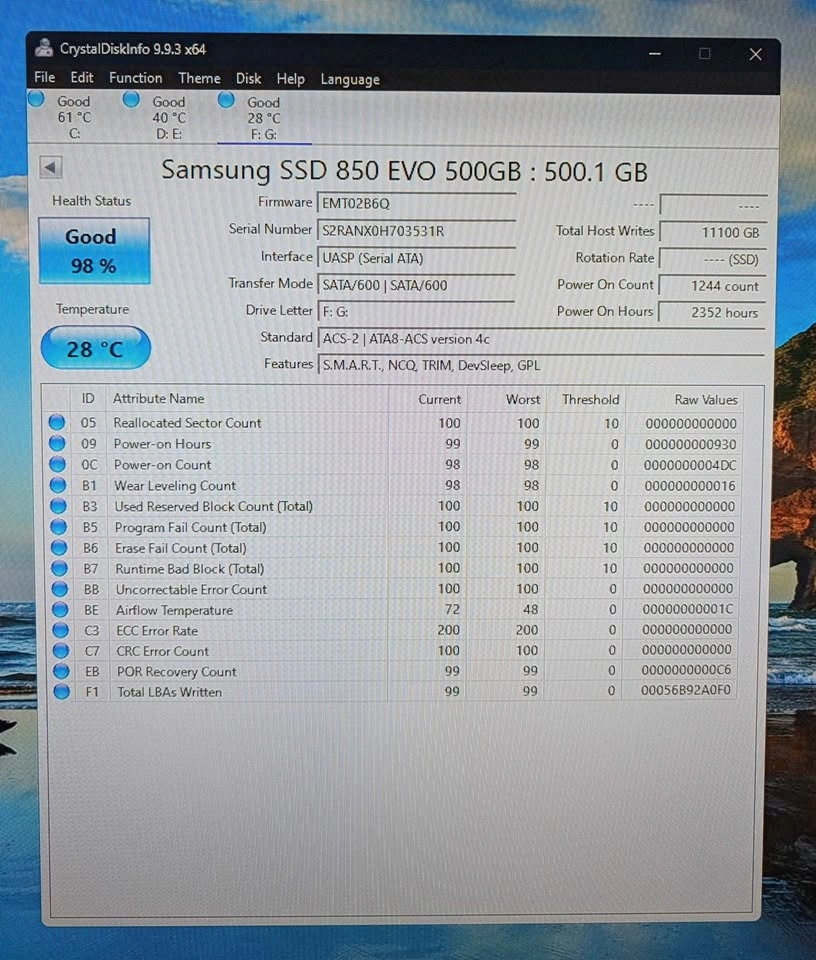Click the Serial Number field S2RANX0H703531R
Image resolution: width=816 pixels, height=960 pixels.
pos(416,231)
